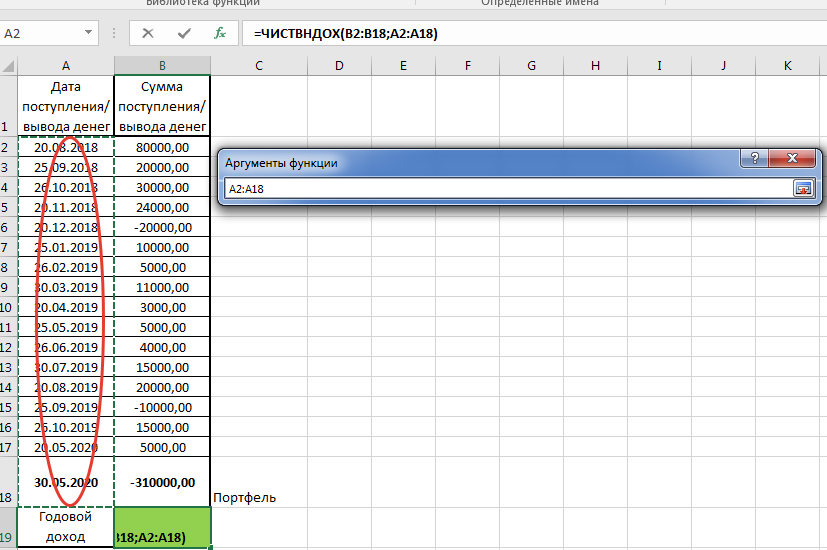This screenshot has width=827, height=550.
Task: Click cell with amount 4000,00
Action: click(162, 348)
